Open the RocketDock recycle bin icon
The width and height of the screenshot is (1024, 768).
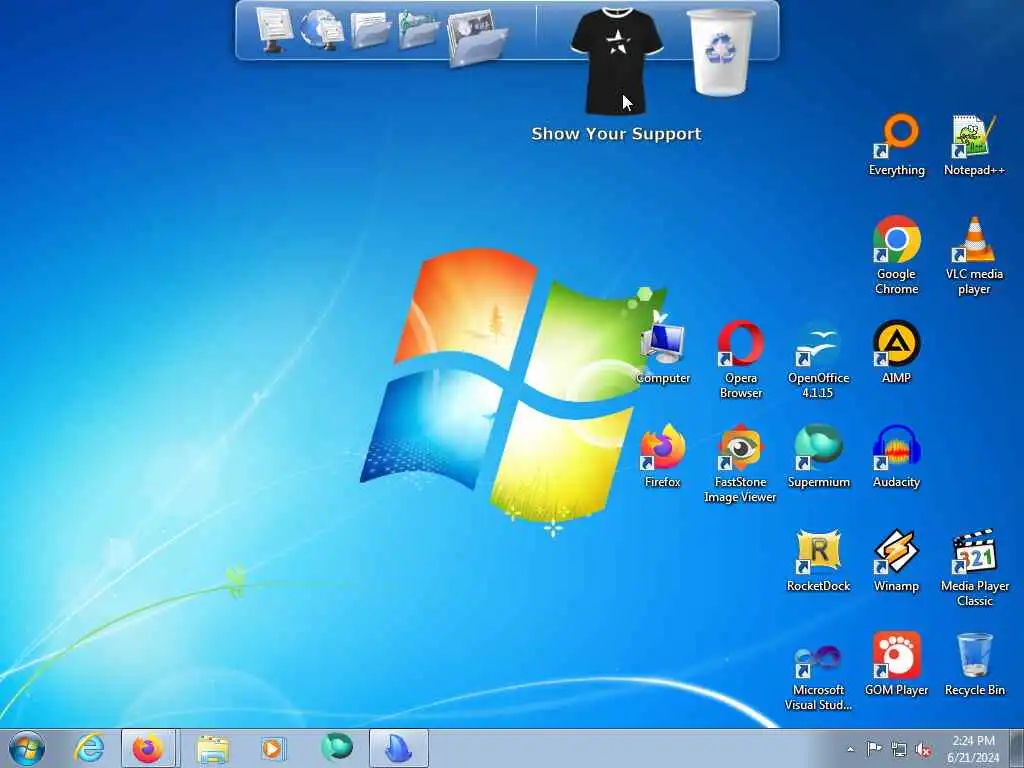[x=720, y=52]
